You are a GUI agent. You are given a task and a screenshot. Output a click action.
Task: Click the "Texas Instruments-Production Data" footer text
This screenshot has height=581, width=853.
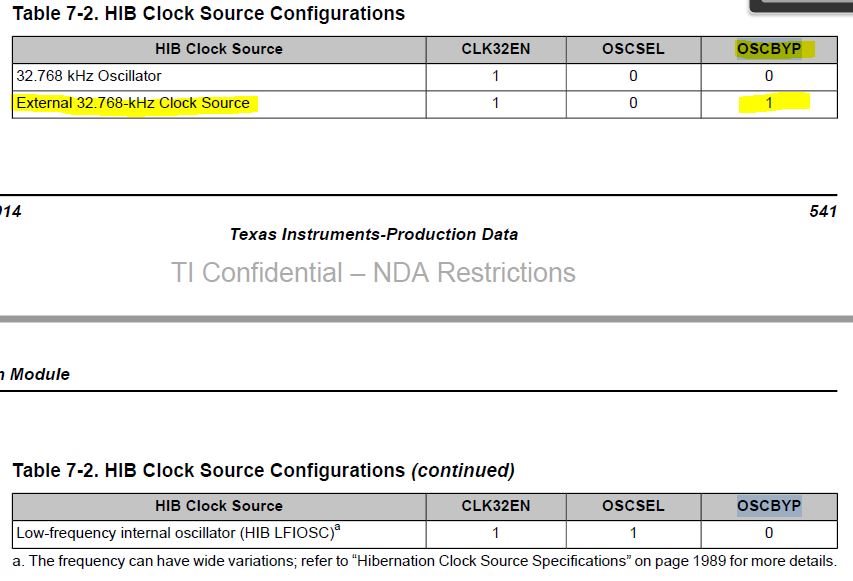[374, 234]
